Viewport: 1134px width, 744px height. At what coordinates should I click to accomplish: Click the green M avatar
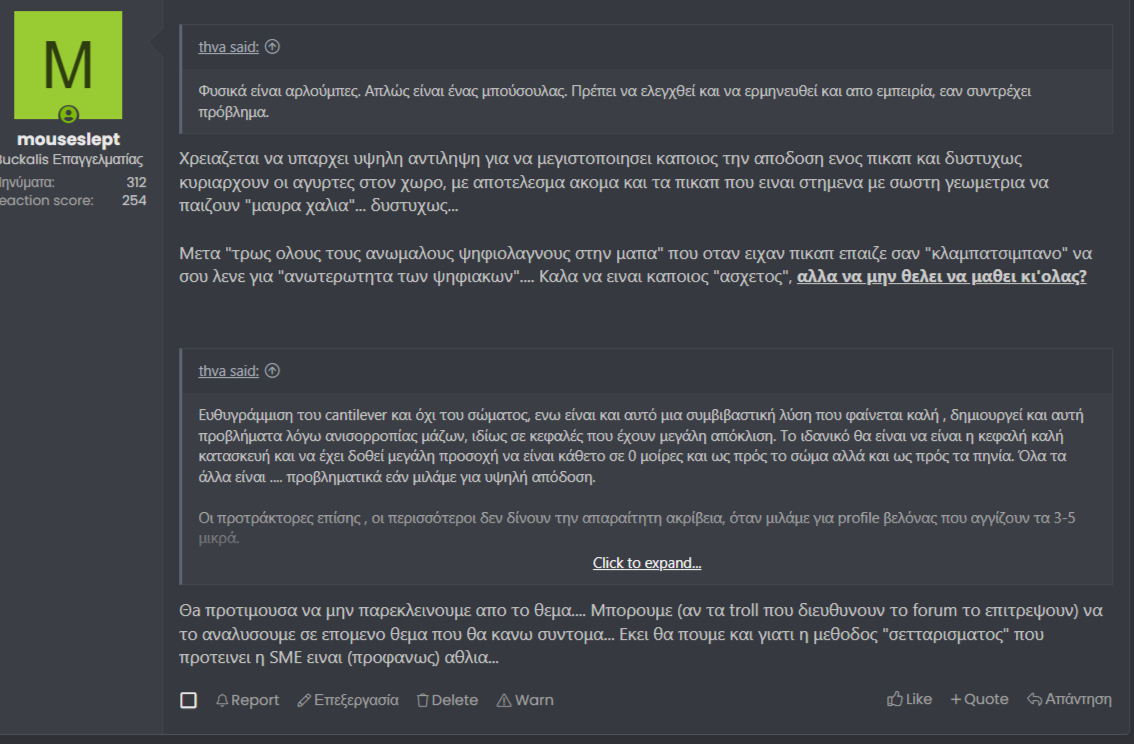coord(68,64)
